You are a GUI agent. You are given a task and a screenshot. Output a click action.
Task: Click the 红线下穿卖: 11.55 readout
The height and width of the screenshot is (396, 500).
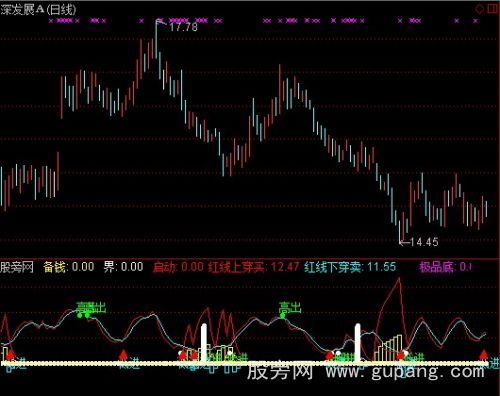point(350,267)
